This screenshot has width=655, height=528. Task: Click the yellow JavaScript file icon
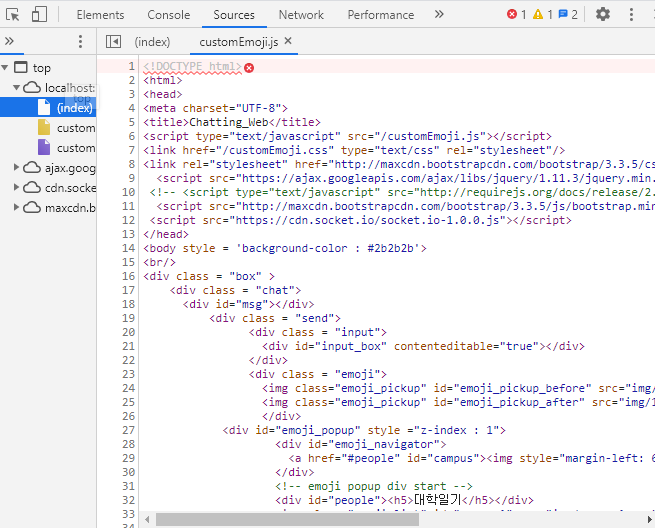point(44,127)
